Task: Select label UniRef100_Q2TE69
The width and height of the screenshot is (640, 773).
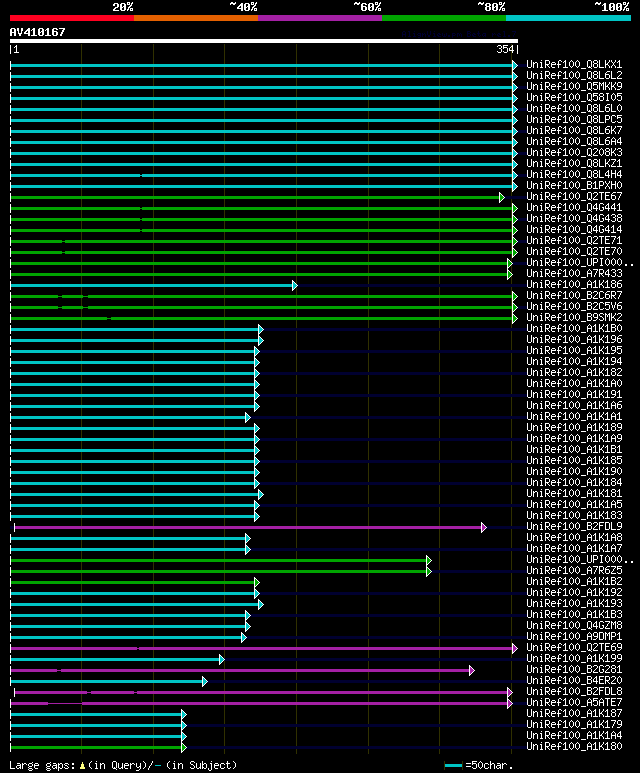Action: pyautogui.click(x=574, y=647)
